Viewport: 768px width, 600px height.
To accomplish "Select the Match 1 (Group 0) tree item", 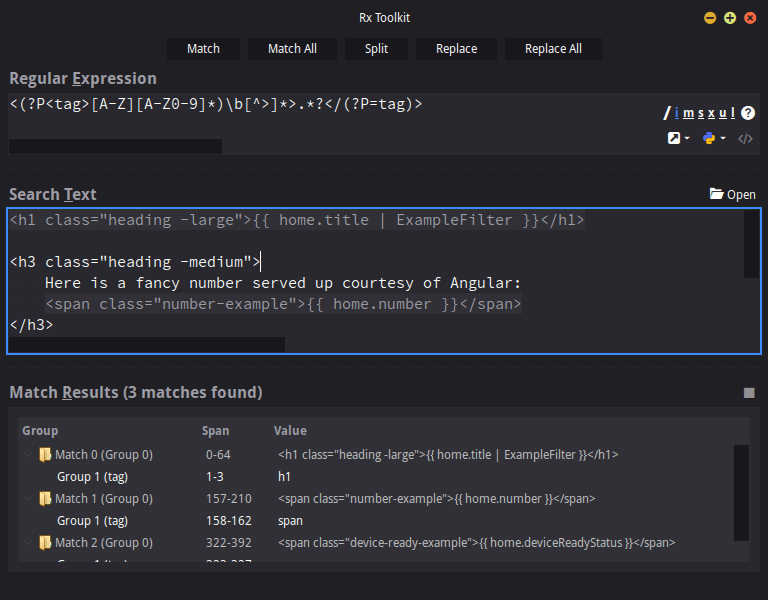I will coord(104,499).
